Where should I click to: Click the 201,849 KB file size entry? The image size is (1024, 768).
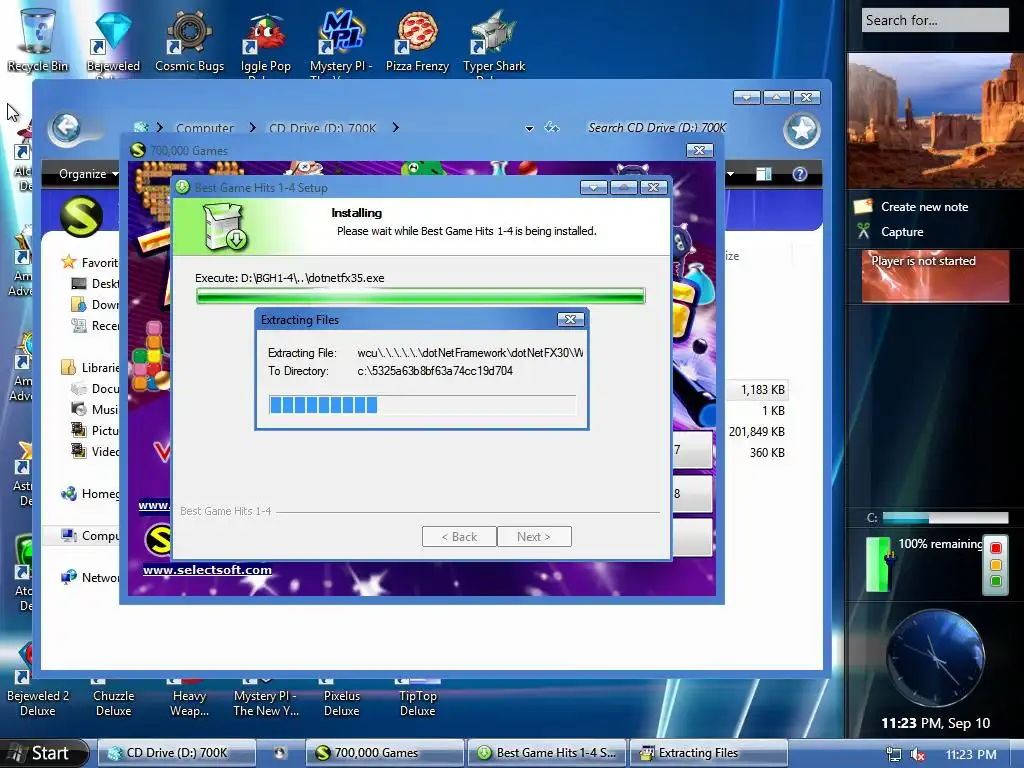point(756,432)
